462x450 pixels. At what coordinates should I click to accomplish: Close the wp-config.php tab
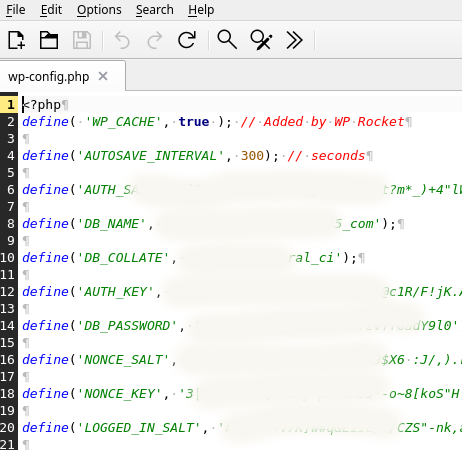click(x=103, y=76)
